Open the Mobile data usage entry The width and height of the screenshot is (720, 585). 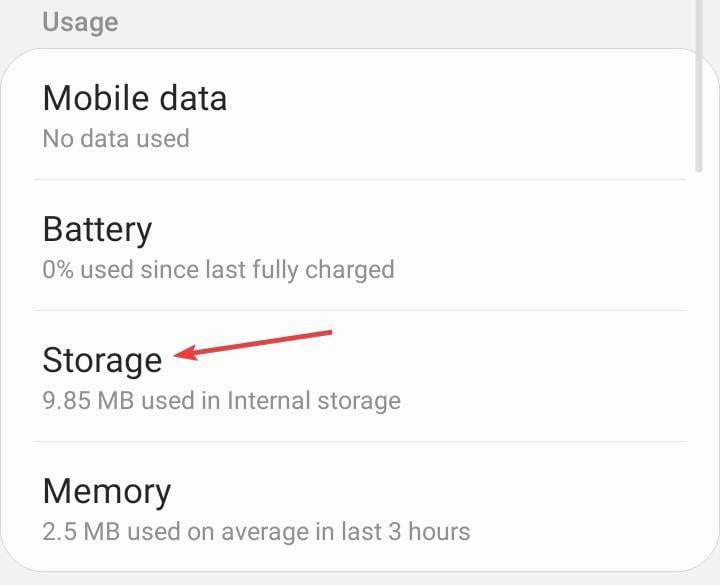[135, 98]
